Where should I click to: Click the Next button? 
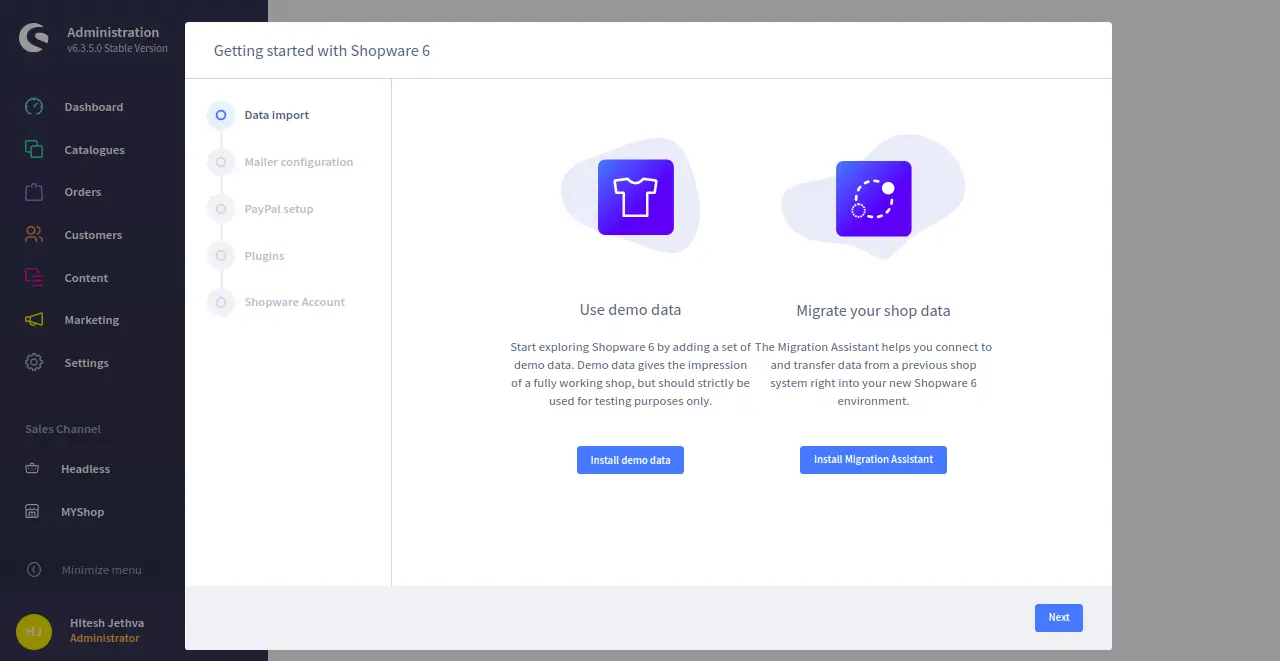tap(1059, 618)
